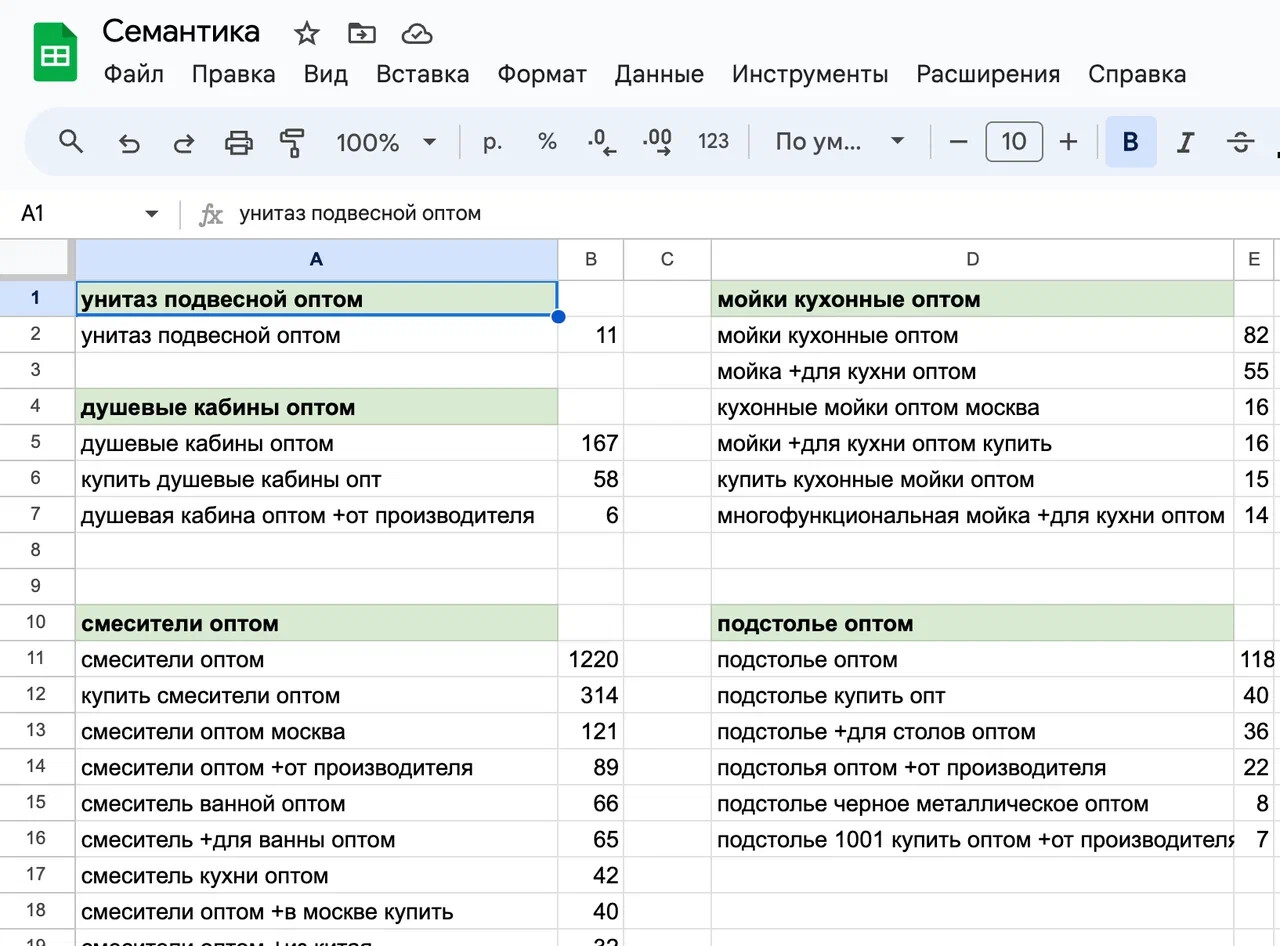1280x946 pixels.
Task: Select cell 'душевая кабина оптом +от производителя'
Action: pyautogui.click(x=316, y=515)
